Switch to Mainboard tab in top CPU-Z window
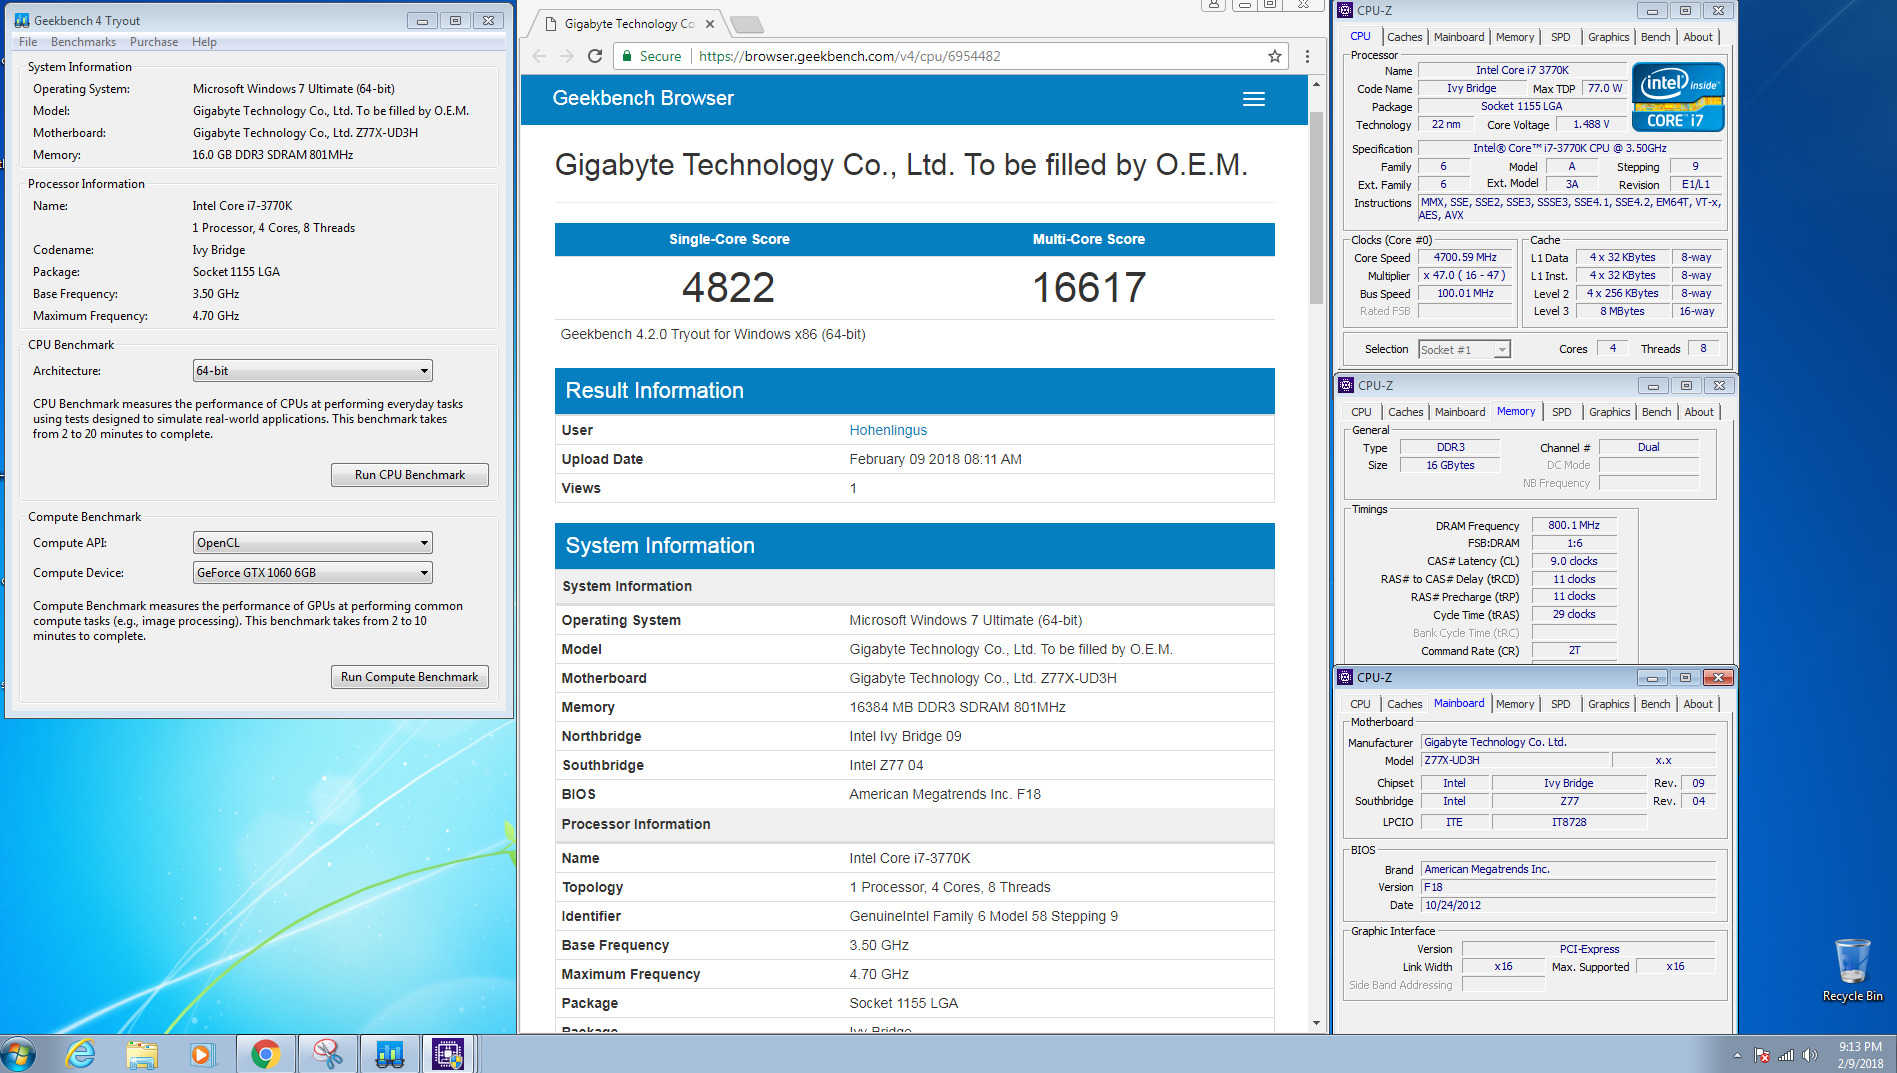The image size is (1897, 1073). (1459, 37)
